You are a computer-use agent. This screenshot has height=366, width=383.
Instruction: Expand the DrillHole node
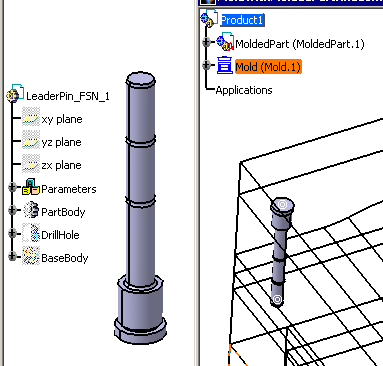(12, 233)
